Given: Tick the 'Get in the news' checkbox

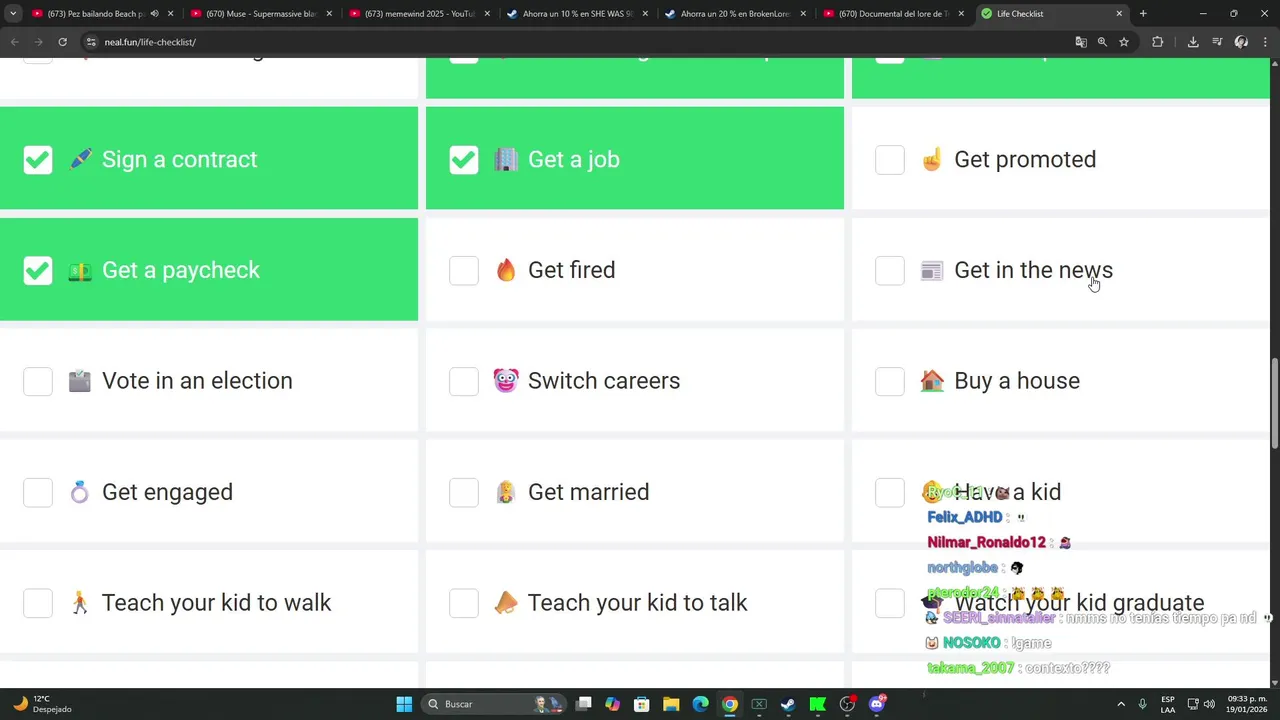Looking at the screenshot, I should click(890, 270).
